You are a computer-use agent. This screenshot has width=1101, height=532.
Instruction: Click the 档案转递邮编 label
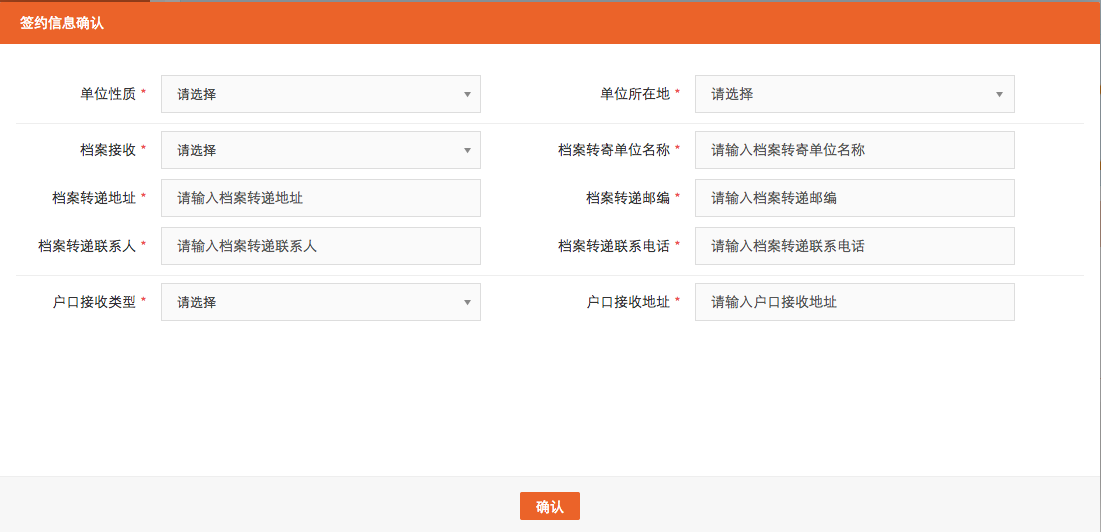coord(627,198)
